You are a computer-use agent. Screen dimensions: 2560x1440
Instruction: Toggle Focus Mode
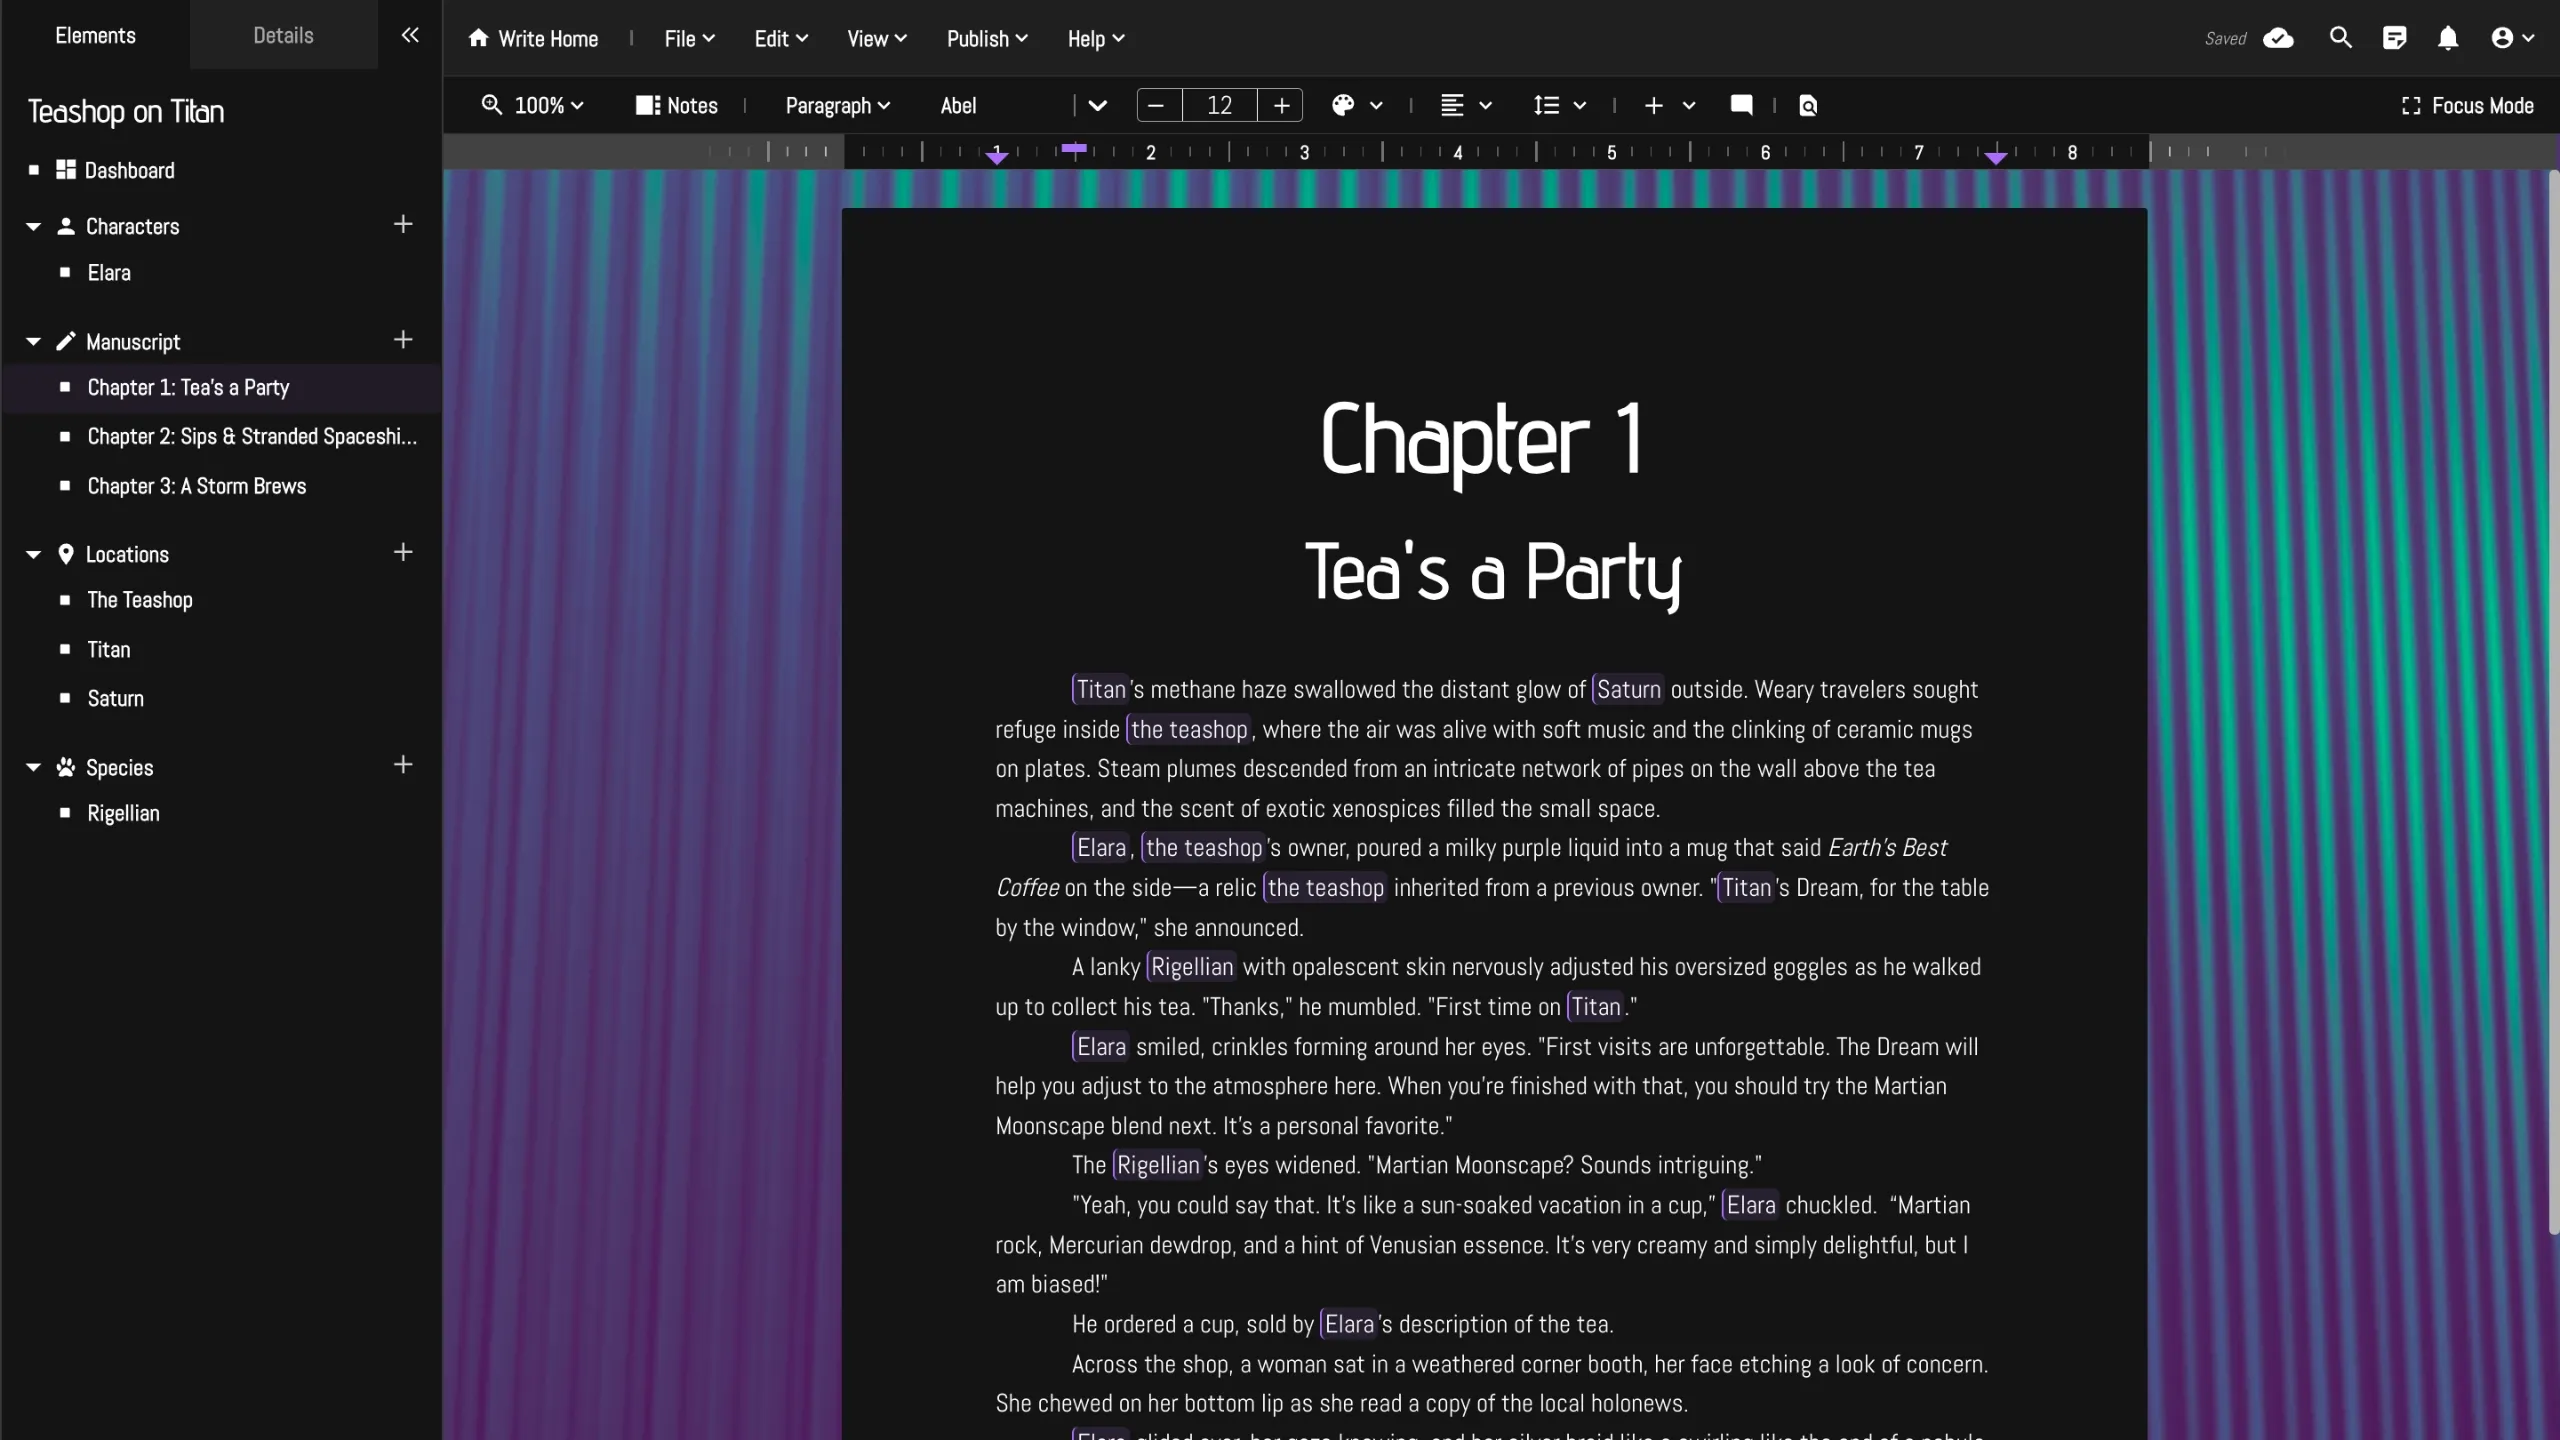point(2467,105)
